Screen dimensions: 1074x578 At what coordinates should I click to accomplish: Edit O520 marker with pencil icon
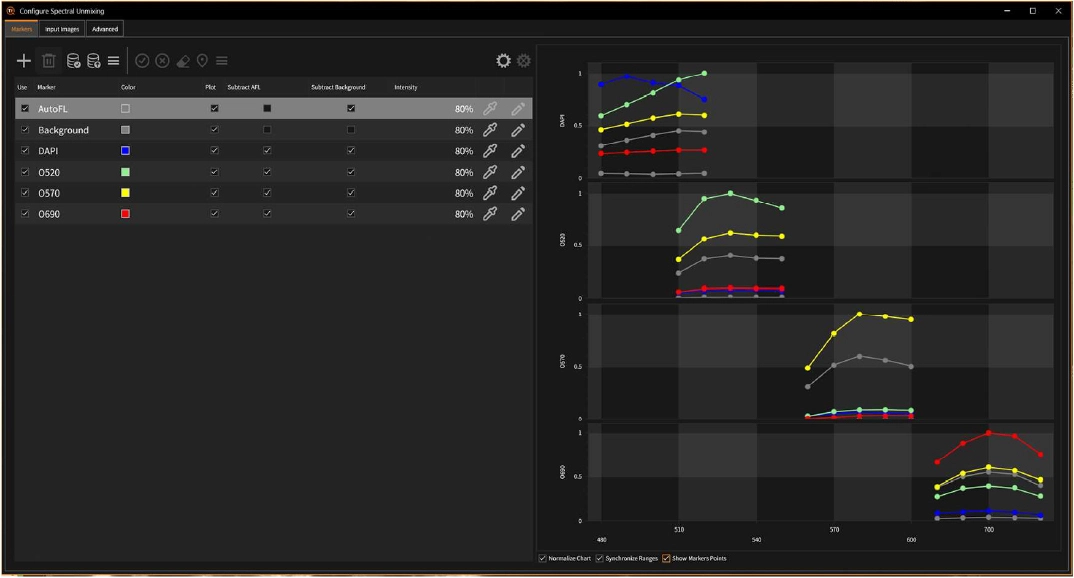click(518, 172)
